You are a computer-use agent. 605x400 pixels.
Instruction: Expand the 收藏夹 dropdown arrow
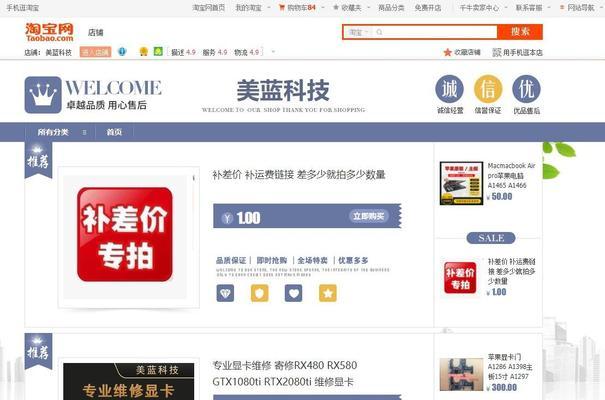[x=368, y=7]
